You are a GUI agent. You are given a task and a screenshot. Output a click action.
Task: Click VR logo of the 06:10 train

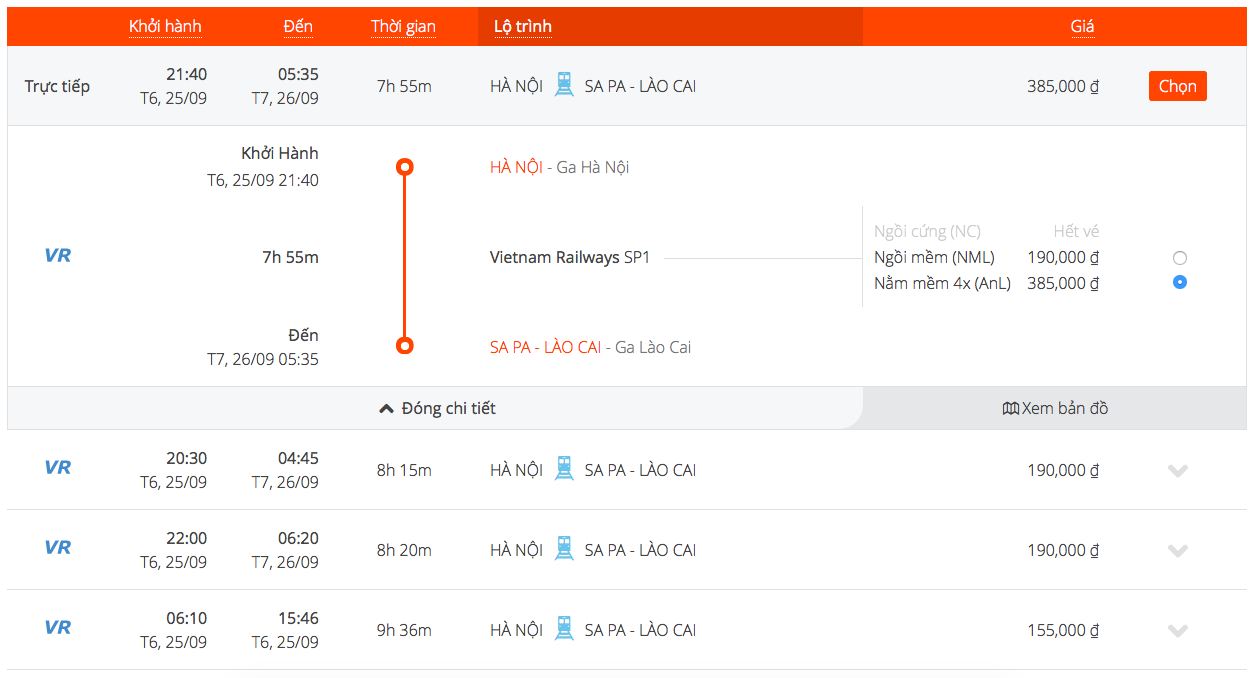click(x=58, y=628)
